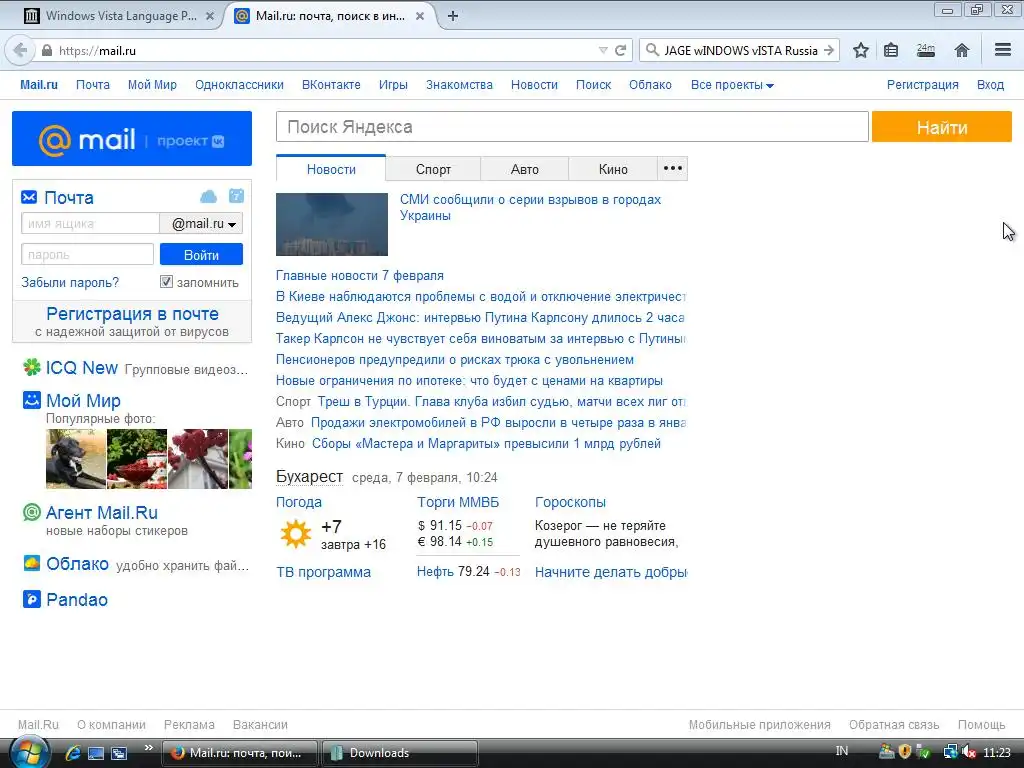Screen dimensions: 1024x768
Task: Click the cloud icon in the Почта box
Action: 208,197
